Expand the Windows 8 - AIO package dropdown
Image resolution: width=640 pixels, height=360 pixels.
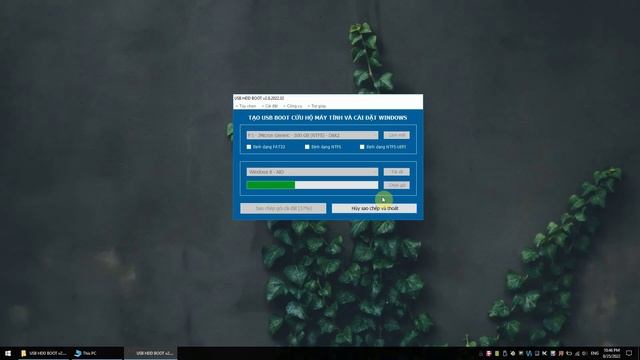pos(312,172)
